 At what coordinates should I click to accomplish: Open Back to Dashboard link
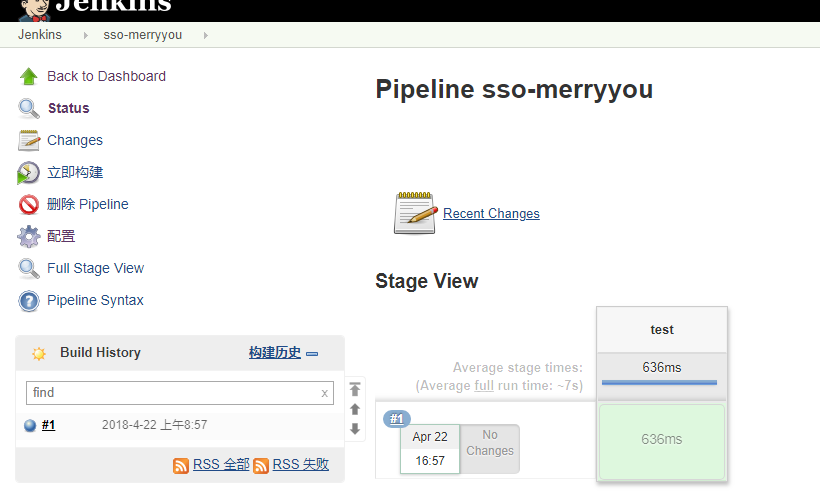click(x=106, y=76)
